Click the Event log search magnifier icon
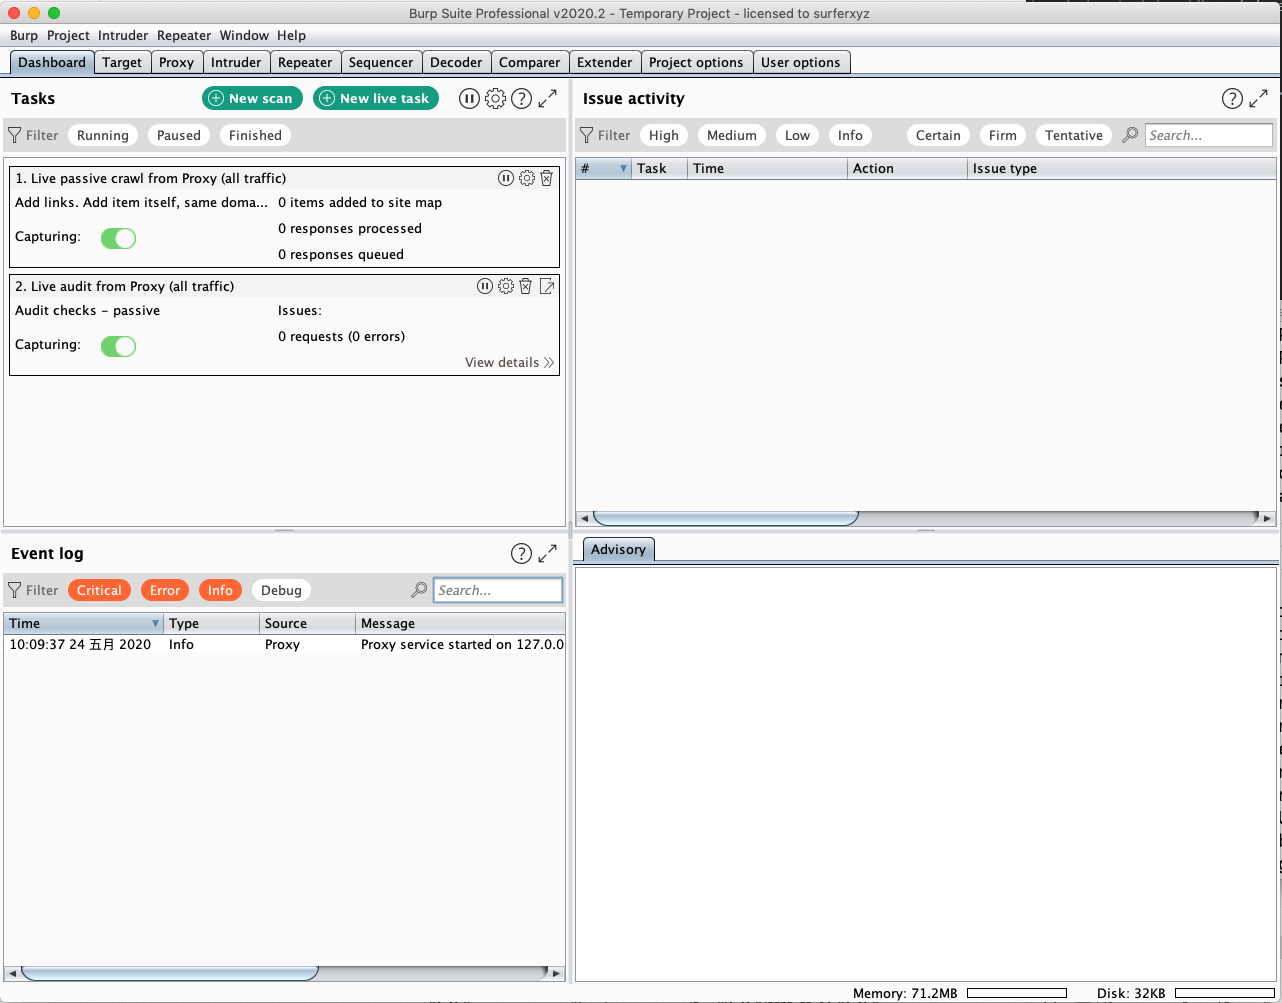Image resolution: width=1282 pixels, height=1003 pixels. pos(419,590)
